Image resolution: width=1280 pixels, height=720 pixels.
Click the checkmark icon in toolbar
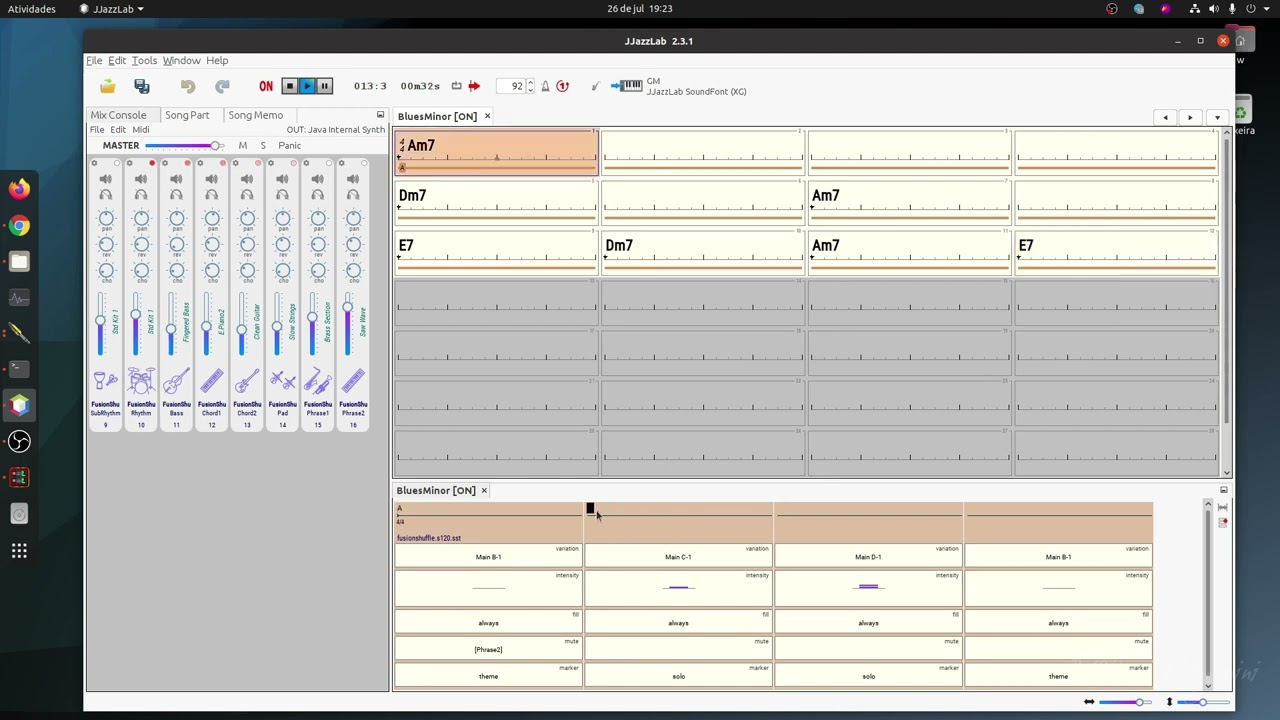click(596, 86)
